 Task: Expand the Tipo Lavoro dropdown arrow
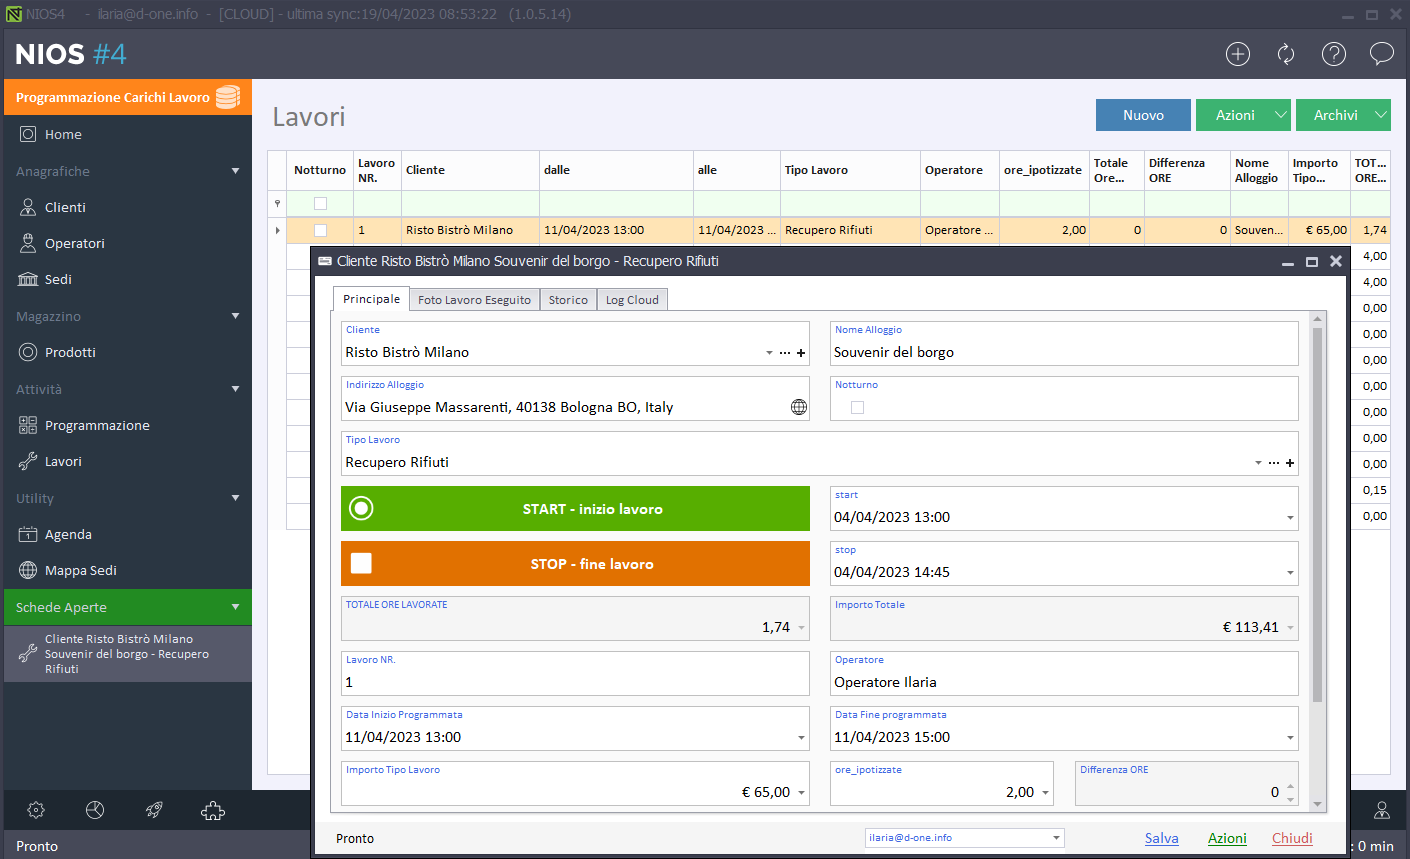point(1257,463)
